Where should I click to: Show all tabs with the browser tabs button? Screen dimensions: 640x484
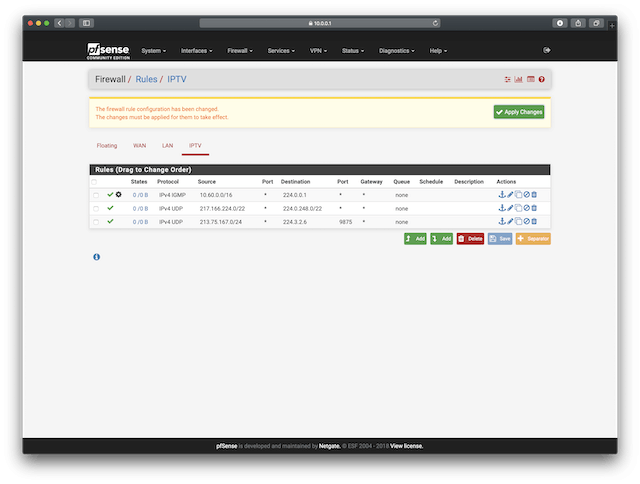(x=596, y=23)
